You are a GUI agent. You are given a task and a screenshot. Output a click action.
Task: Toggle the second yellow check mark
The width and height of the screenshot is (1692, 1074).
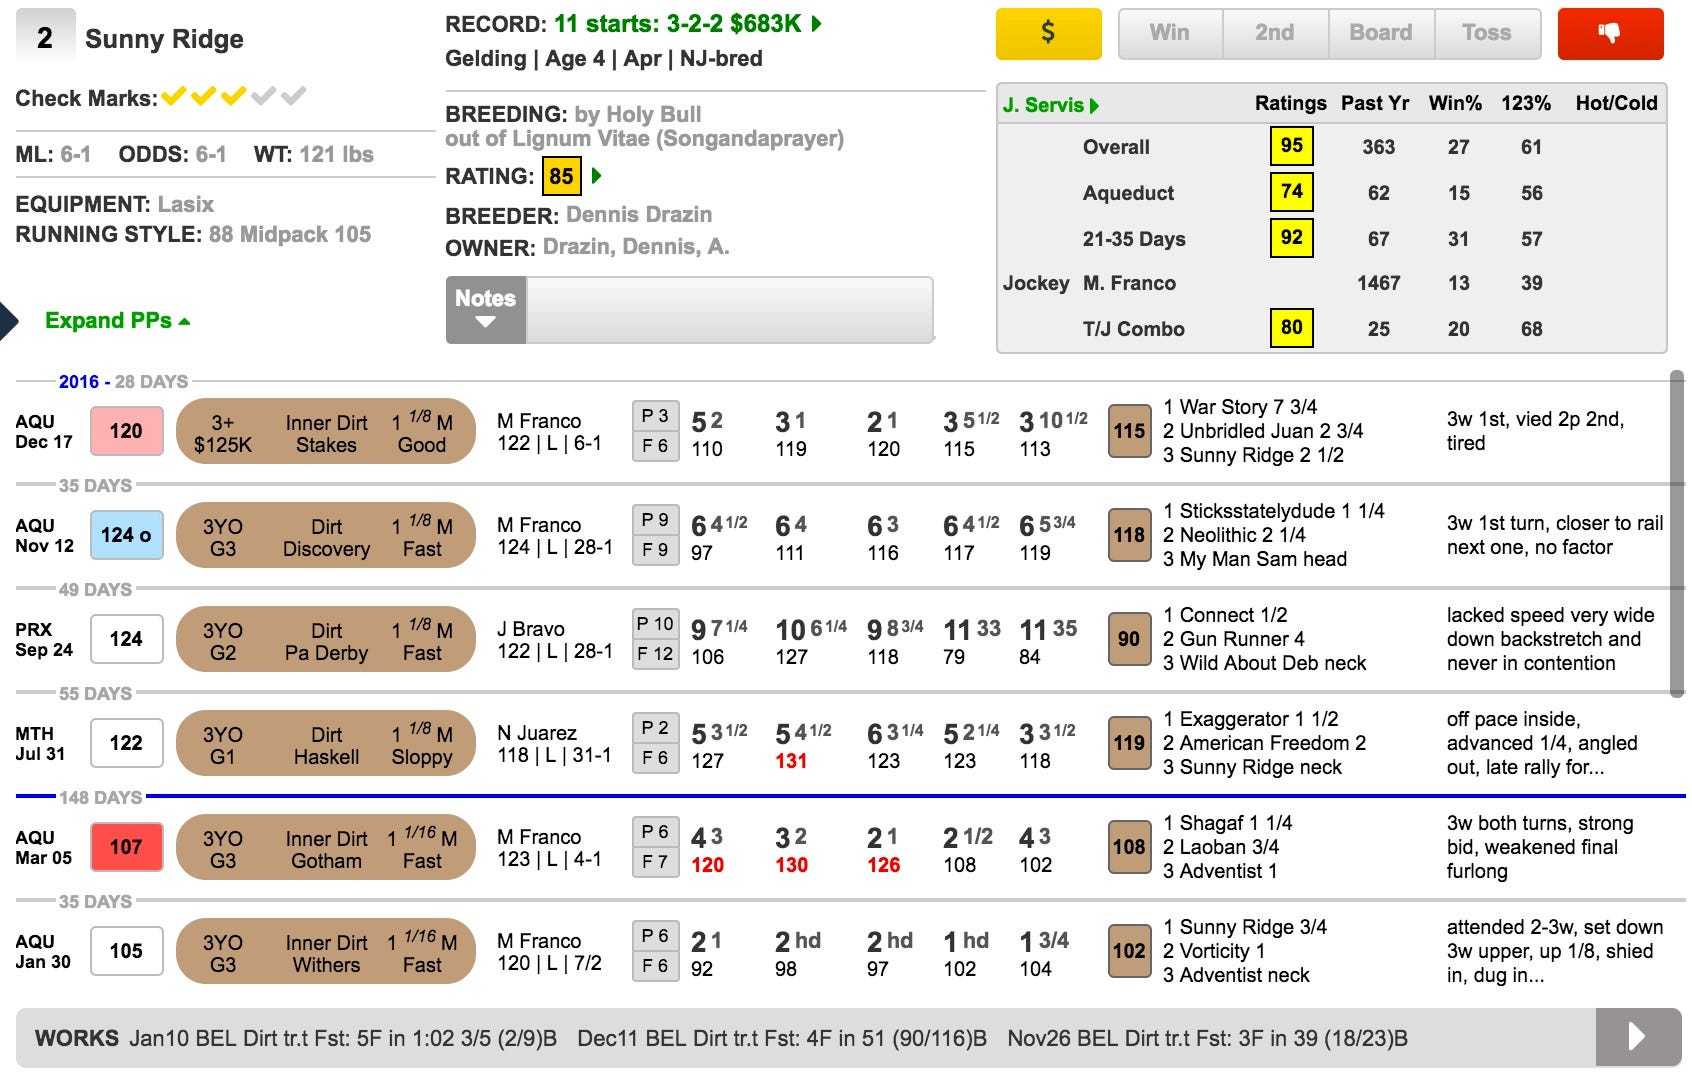(x=204, y=97)
